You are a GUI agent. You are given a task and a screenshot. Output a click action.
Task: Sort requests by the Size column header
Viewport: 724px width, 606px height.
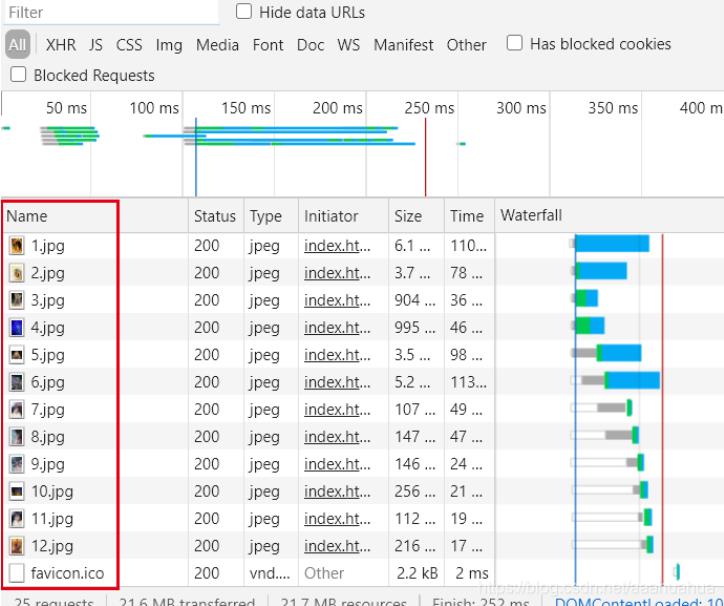[x=408, y=216]
